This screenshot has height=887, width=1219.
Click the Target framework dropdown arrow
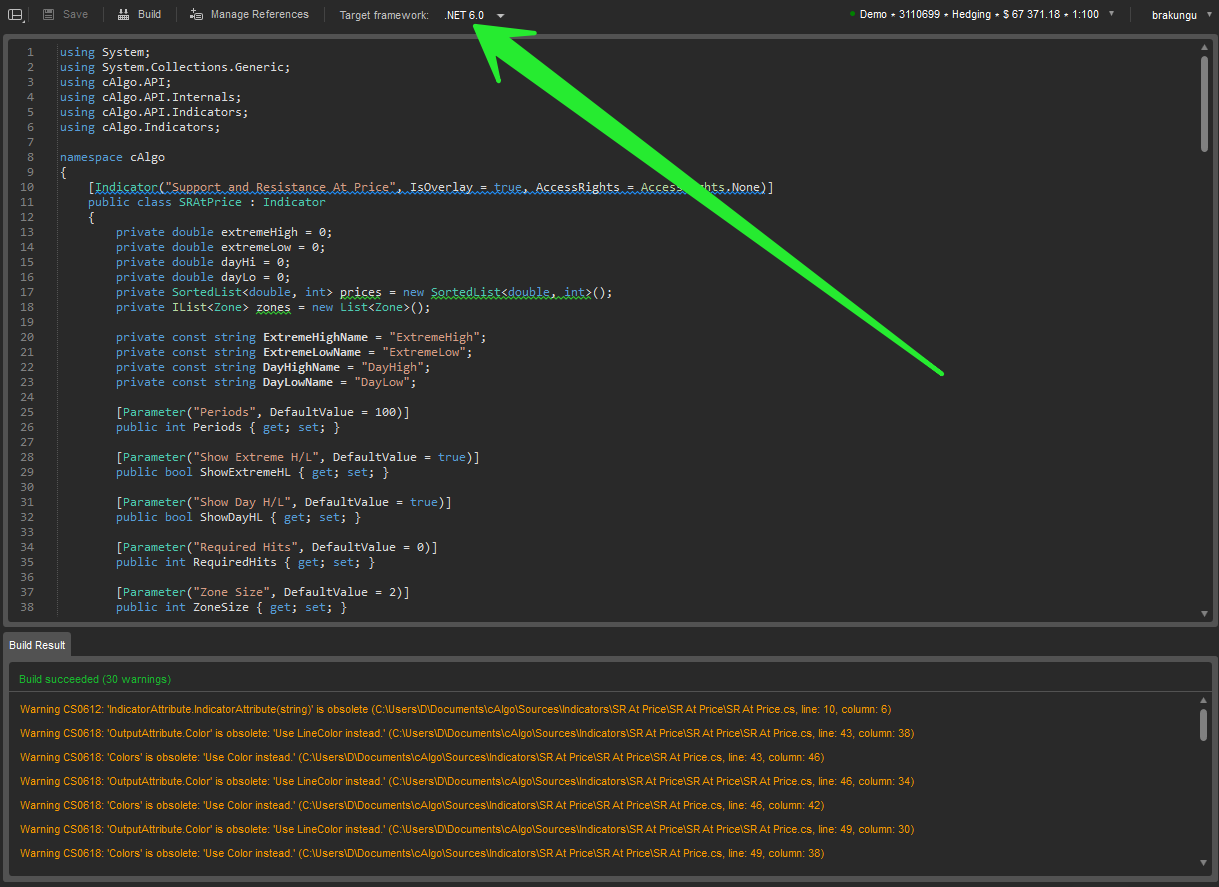coord(500,16)
